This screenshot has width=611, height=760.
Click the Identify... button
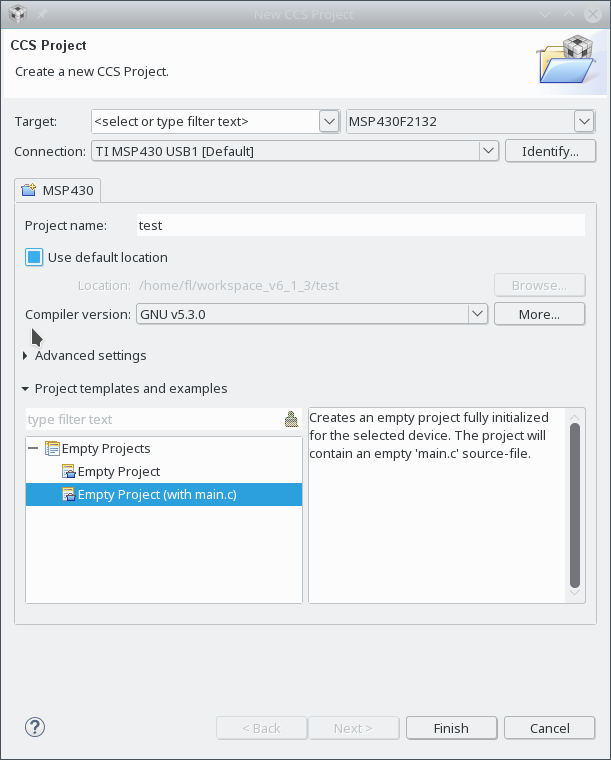pos(550,151)
